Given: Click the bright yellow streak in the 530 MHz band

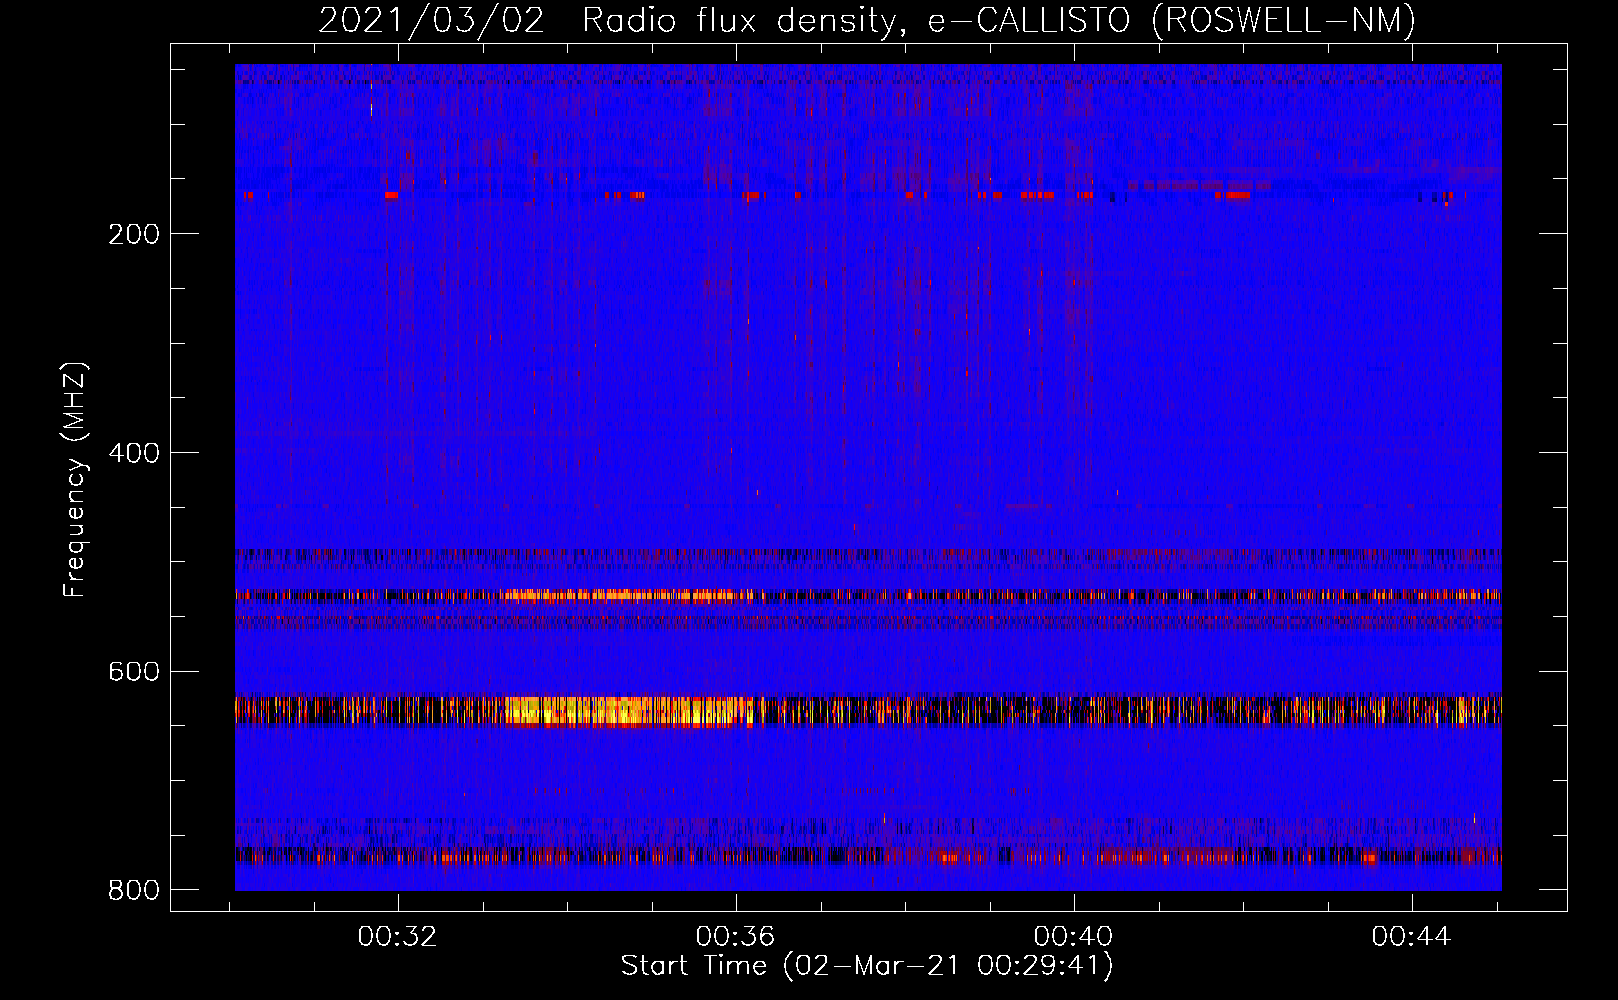Looking at the screenshot, I should pos(625,596).
